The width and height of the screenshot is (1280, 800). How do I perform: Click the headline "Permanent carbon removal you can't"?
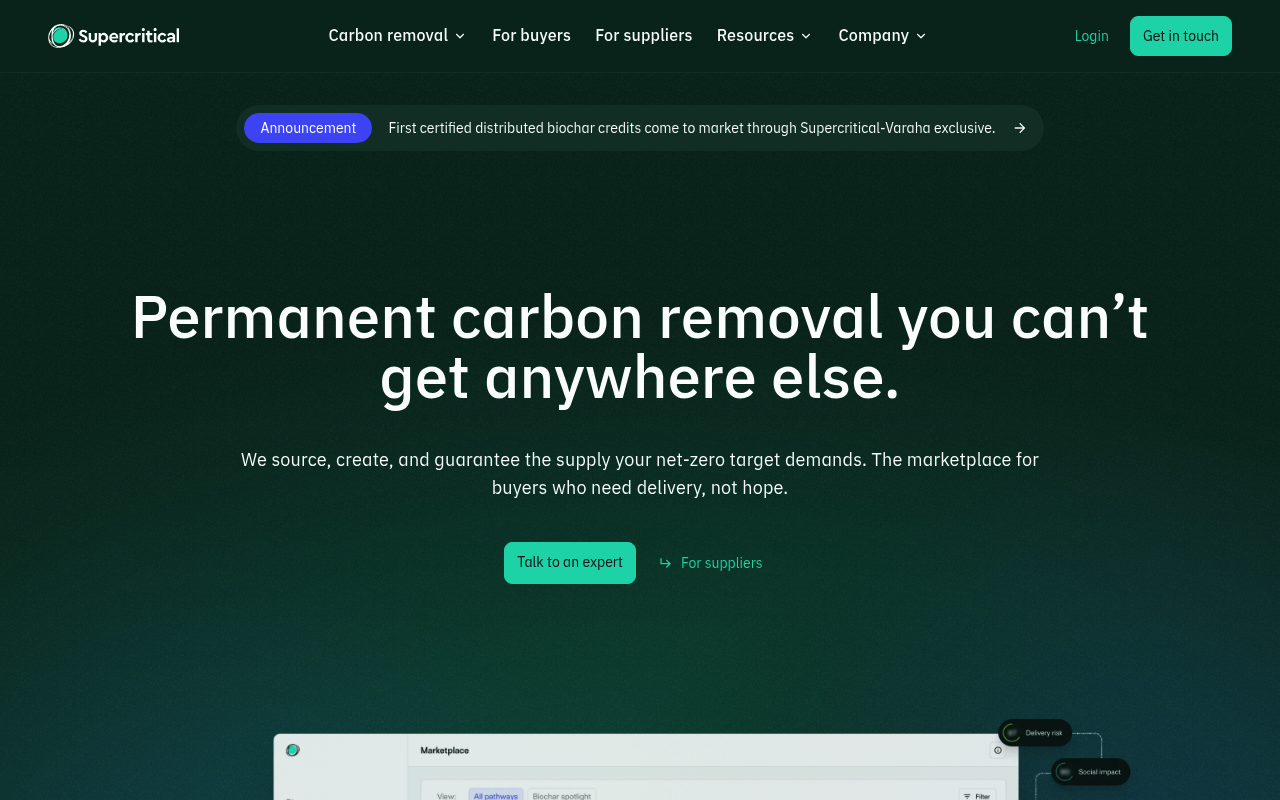click(x=640, y=317)
